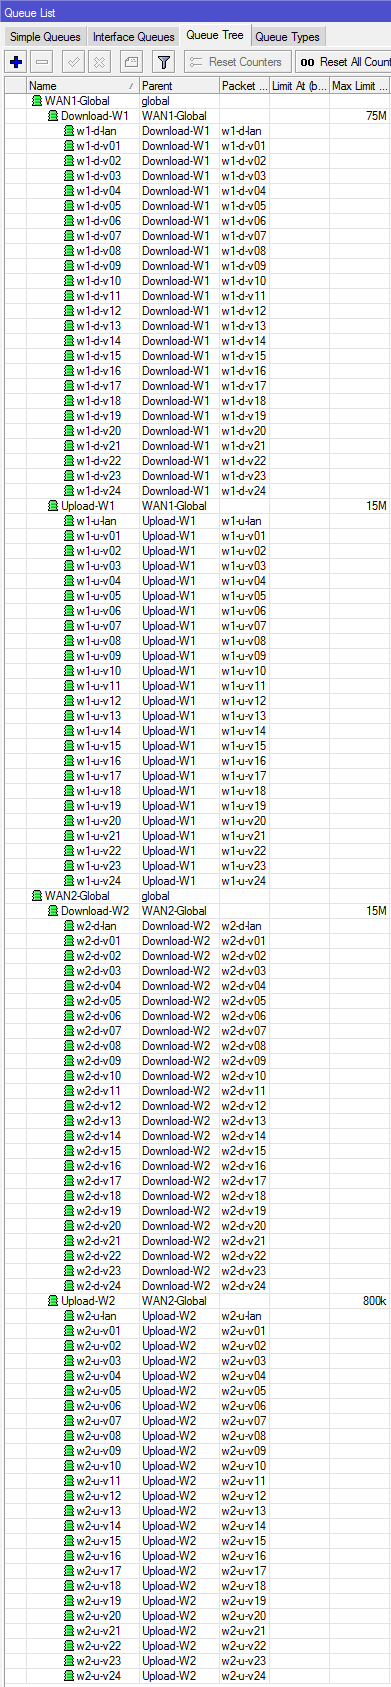Click the icon beside w1-d-lan

click(69, 131)
